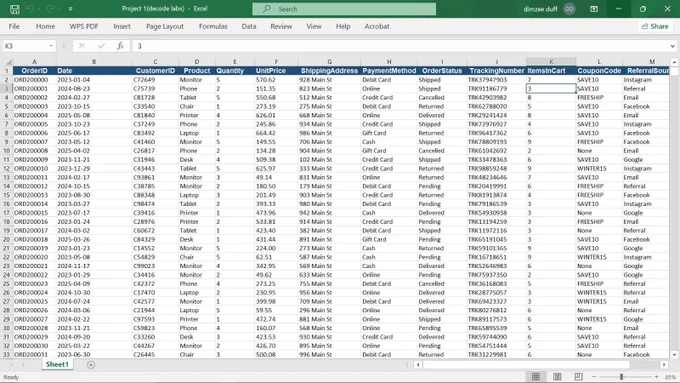
Task: Click the Share button
Action: pos(655,26)
